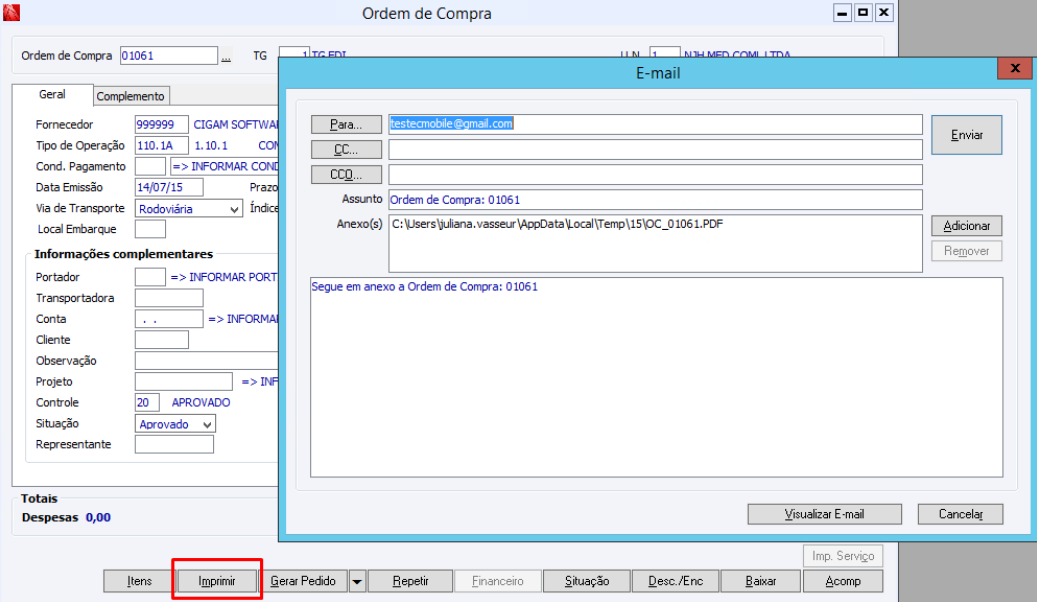Open lookup ellipsis beside Ordem de Compra
The image size is (1037, 602).
click(226, 57)
